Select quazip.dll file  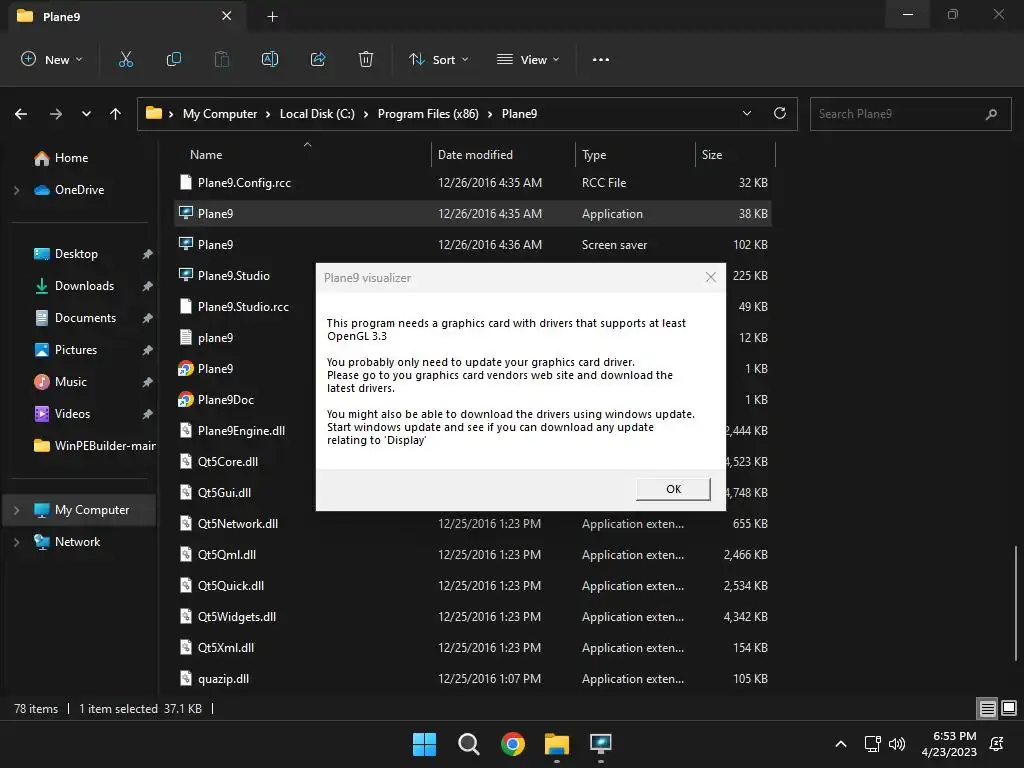[x=472, y=679]
